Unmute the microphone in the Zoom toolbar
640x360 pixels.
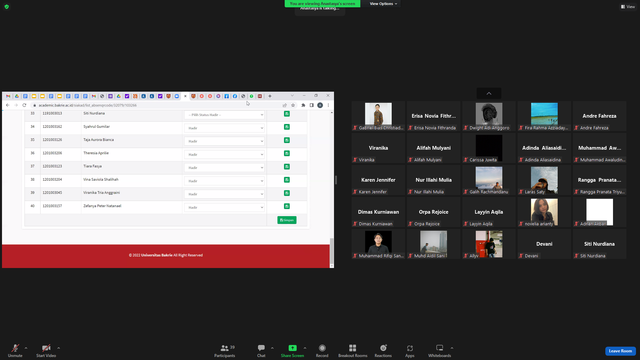pos(15,350)
